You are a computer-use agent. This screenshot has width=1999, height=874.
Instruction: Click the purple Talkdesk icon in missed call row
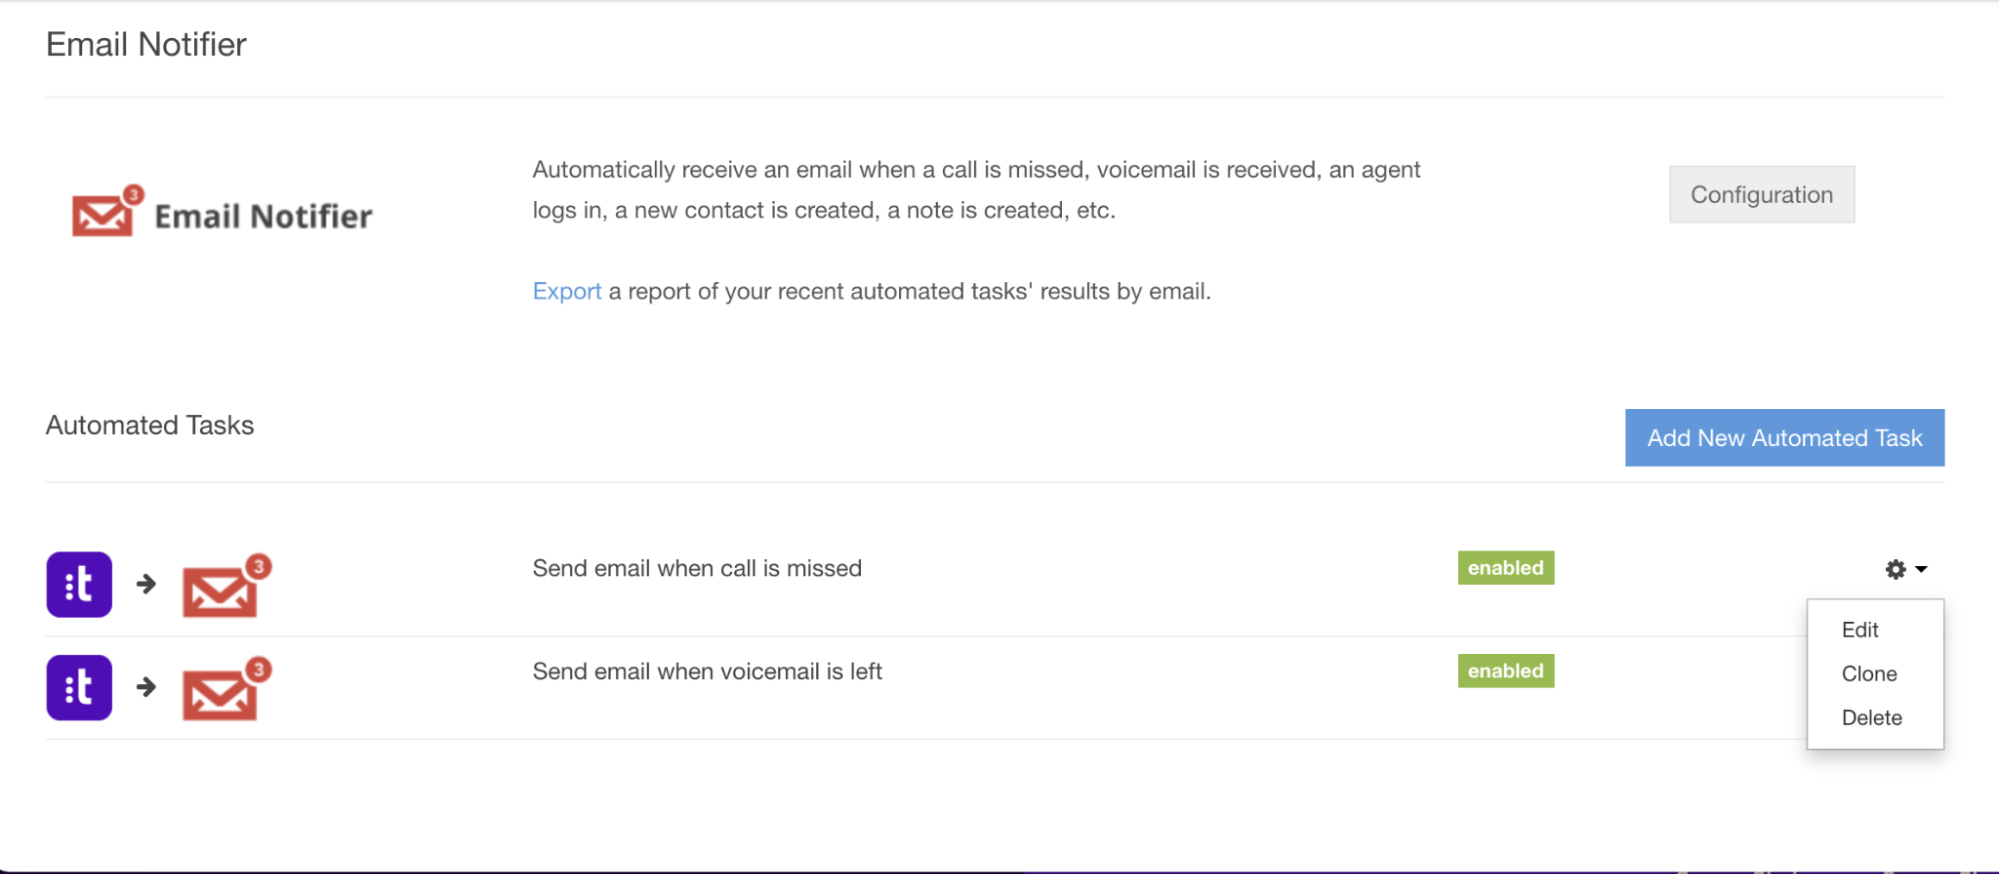pyautogui.click(x=79, y=584)
